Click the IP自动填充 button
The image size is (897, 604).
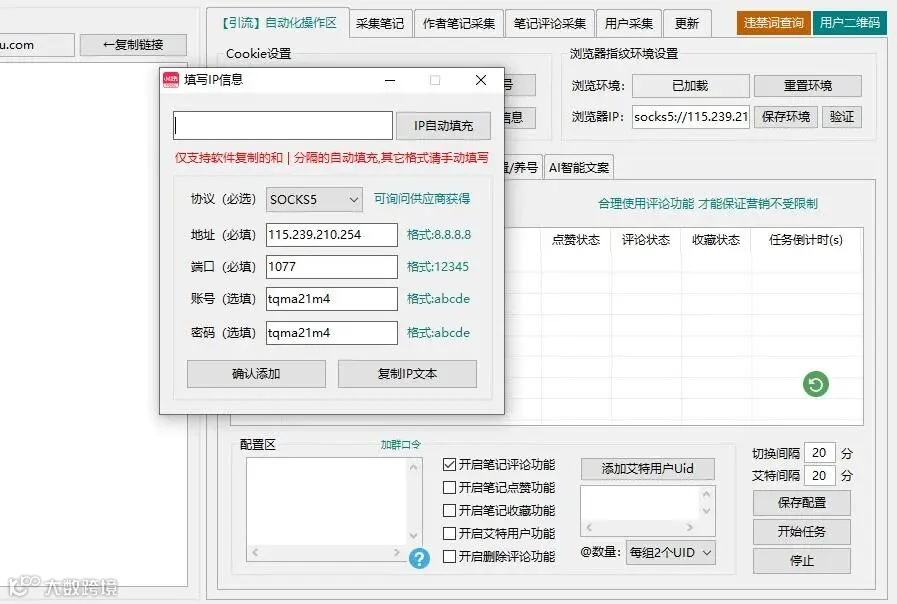[443, 125]
